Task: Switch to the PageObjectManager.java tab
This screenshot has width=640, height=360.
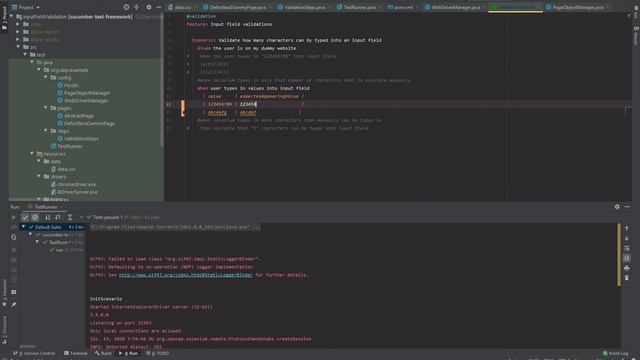Action: coord(577,7)
